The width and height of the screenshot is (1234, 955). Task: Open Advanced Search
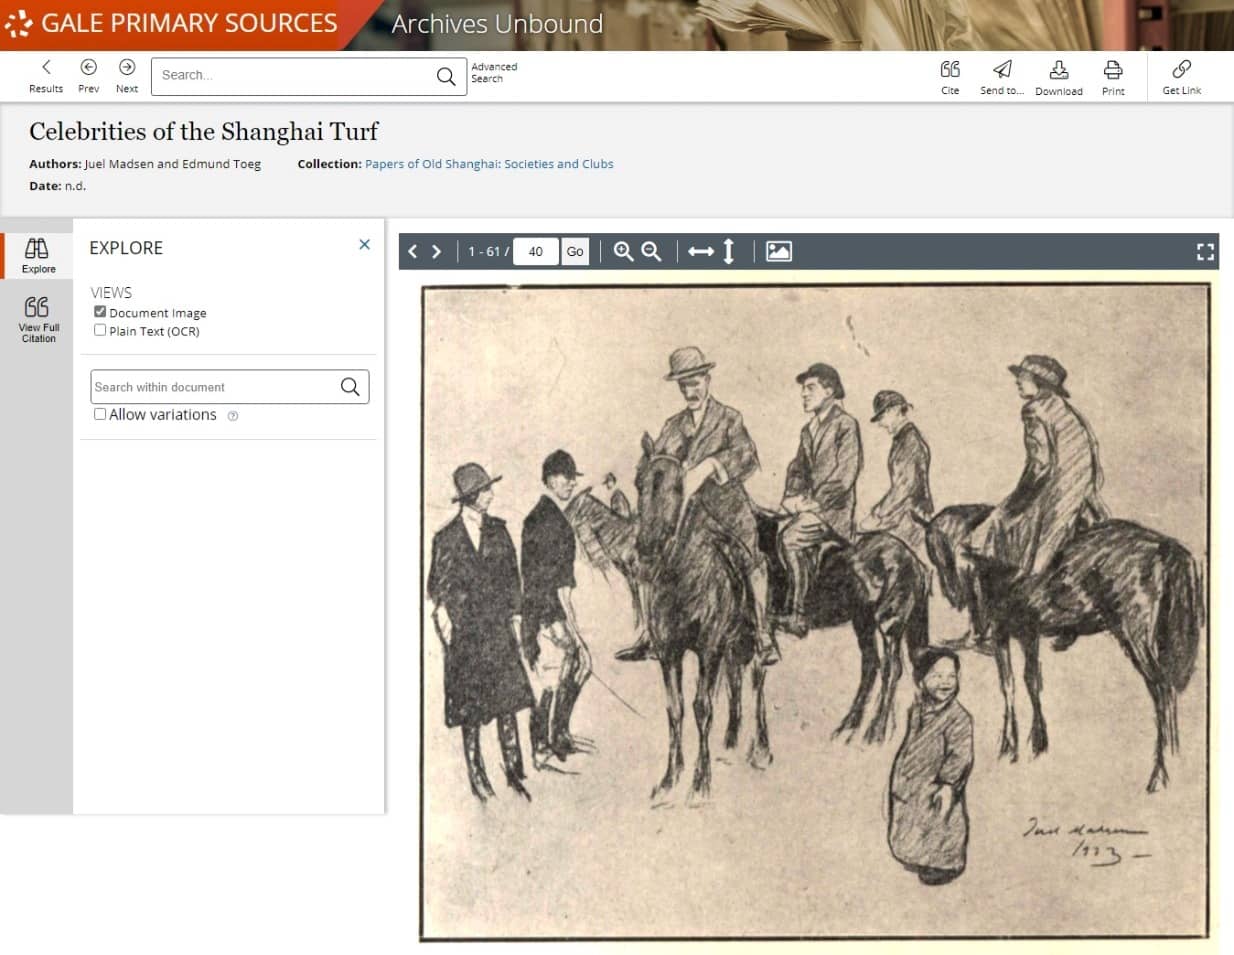pos(494,73)
